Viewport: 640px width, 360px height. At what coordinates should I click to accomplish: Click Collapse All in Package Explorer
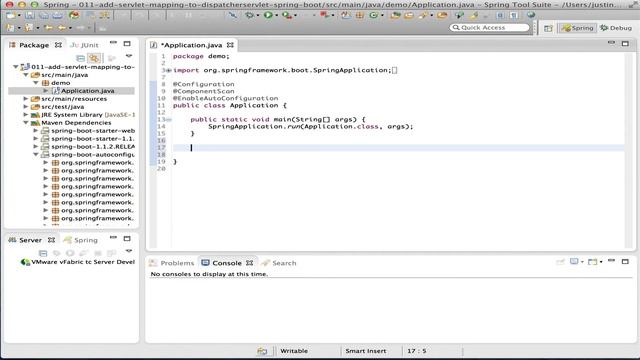80,58
